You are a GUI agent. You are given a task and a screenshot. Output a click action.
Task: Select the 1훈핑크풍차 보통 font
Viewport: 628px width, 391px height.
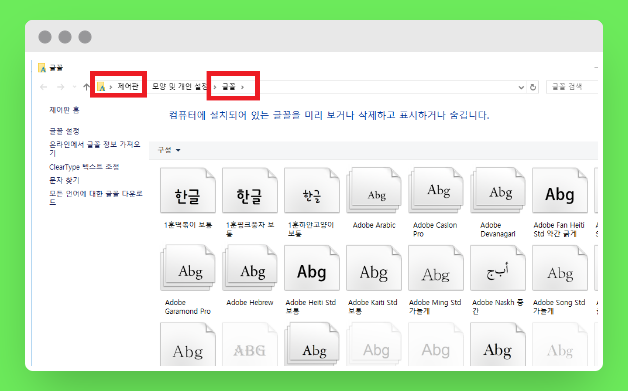pyautogui.click(x=250, y=202)
